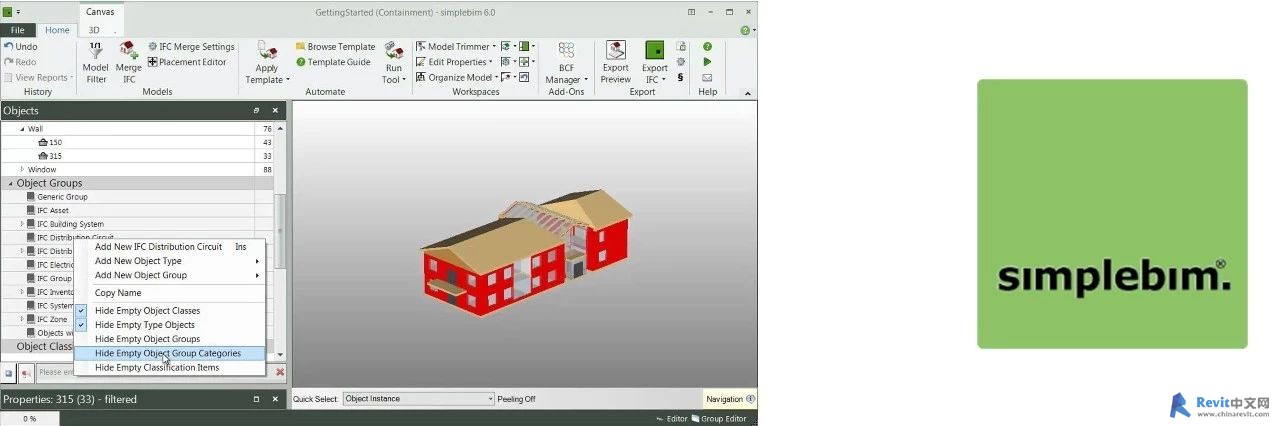1280x426 pixels.
Task: Click the Merge IFC house icon
Action: [x=129, y=52]
